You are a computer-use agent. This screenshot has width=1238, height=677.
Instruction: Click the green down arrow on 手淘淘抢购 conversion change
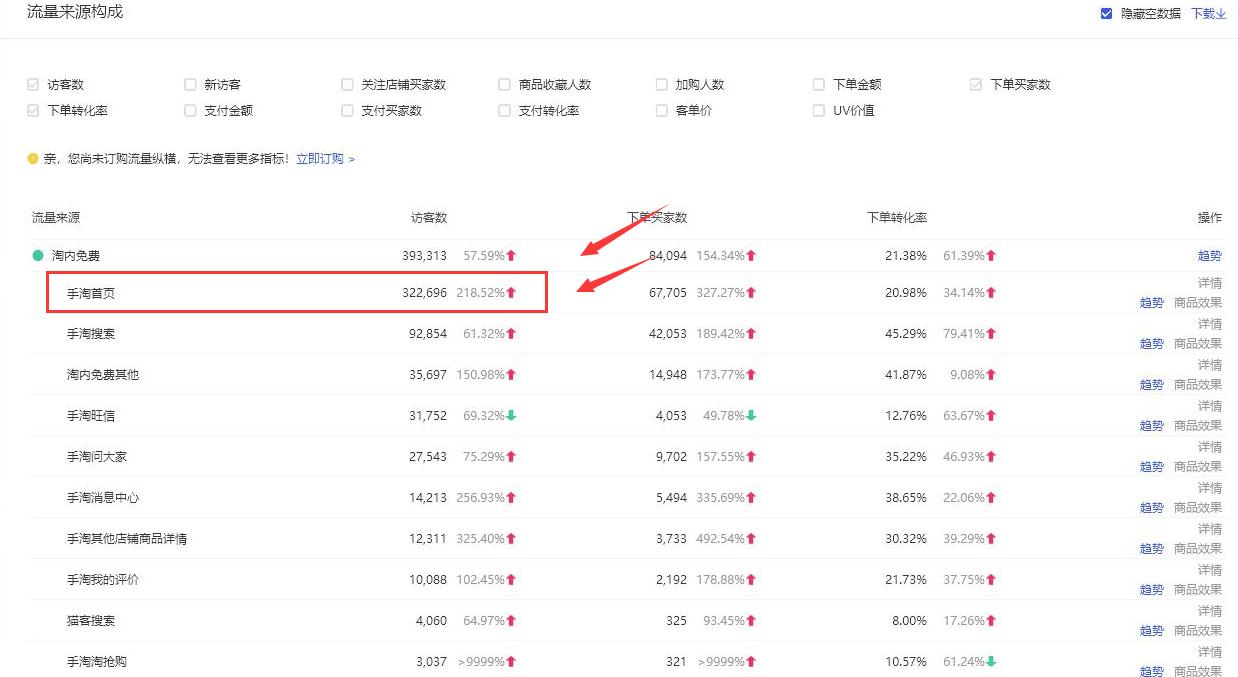993,661
